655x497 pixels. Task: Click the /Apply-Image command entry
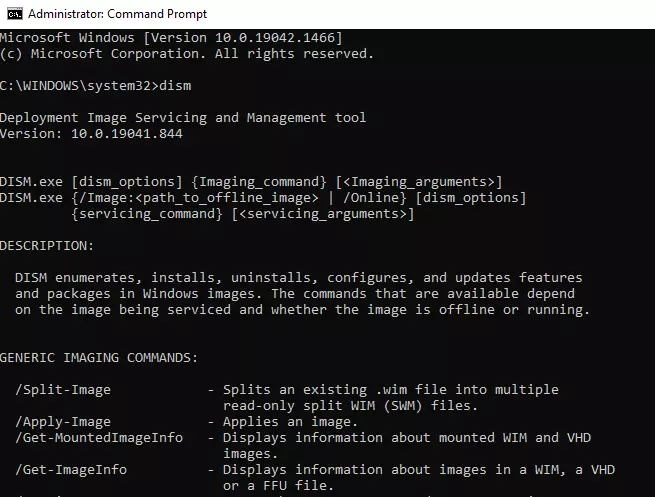click(63, 422)
